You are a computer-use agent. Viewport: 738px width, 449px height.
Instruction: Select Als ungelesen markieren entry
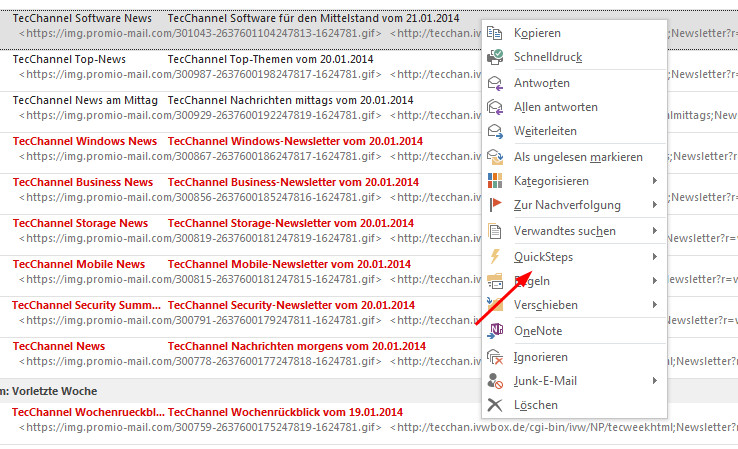(574, 157)
